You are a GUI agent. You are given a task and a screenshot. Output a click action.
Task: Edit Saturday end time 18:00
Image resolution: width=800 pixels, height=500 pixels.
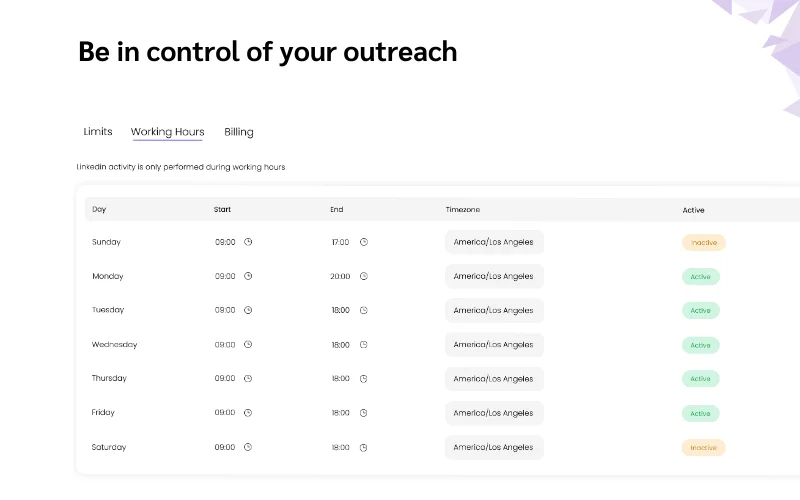(340, 447)
